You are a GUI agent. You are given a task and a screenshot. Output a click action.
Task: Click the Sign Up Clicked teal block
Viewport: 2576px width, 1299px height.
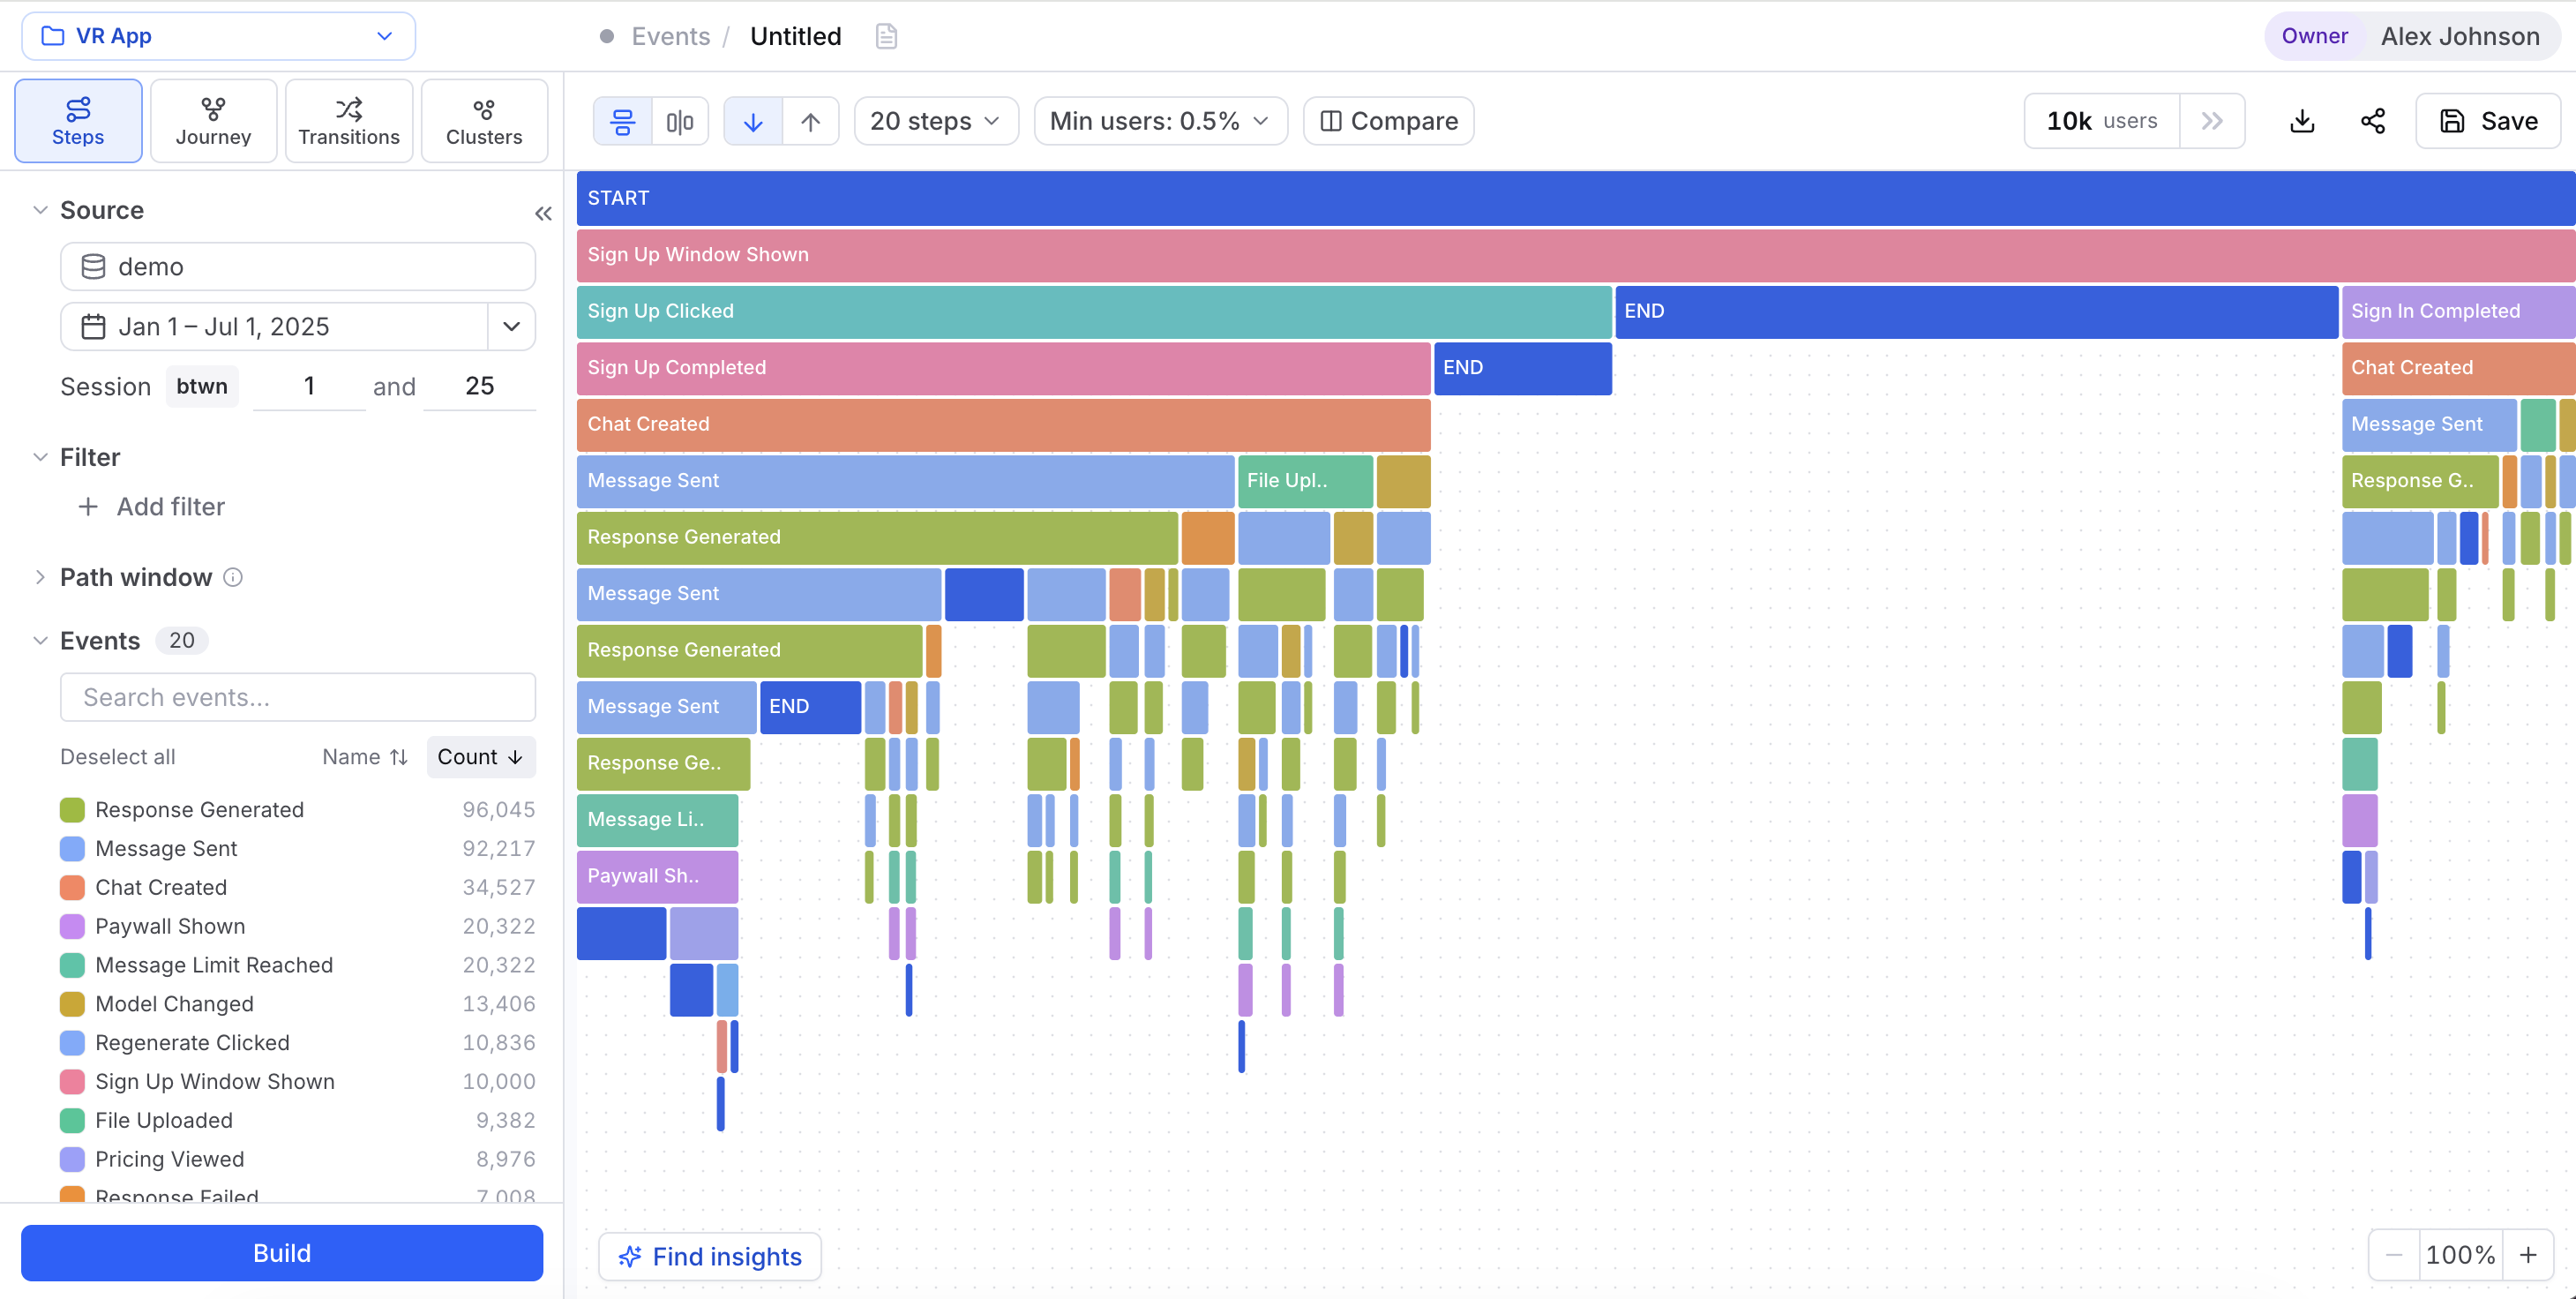[1094, 311]
